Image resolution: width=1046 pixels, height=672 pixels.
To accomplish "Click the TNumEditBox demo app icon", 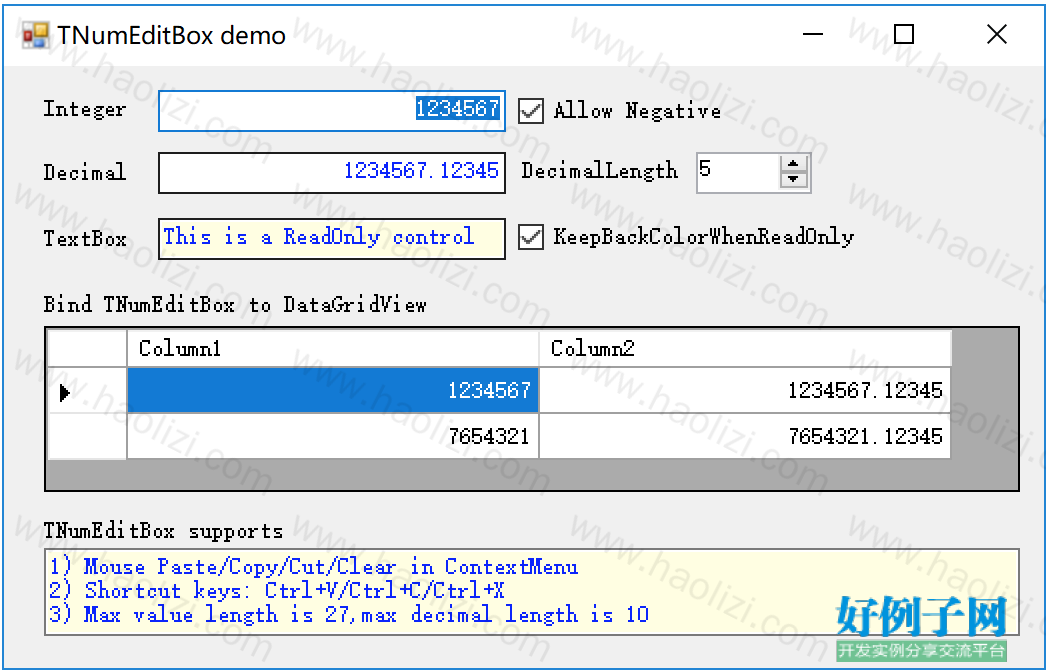I will pyautogui.click(x=35, y=35).
